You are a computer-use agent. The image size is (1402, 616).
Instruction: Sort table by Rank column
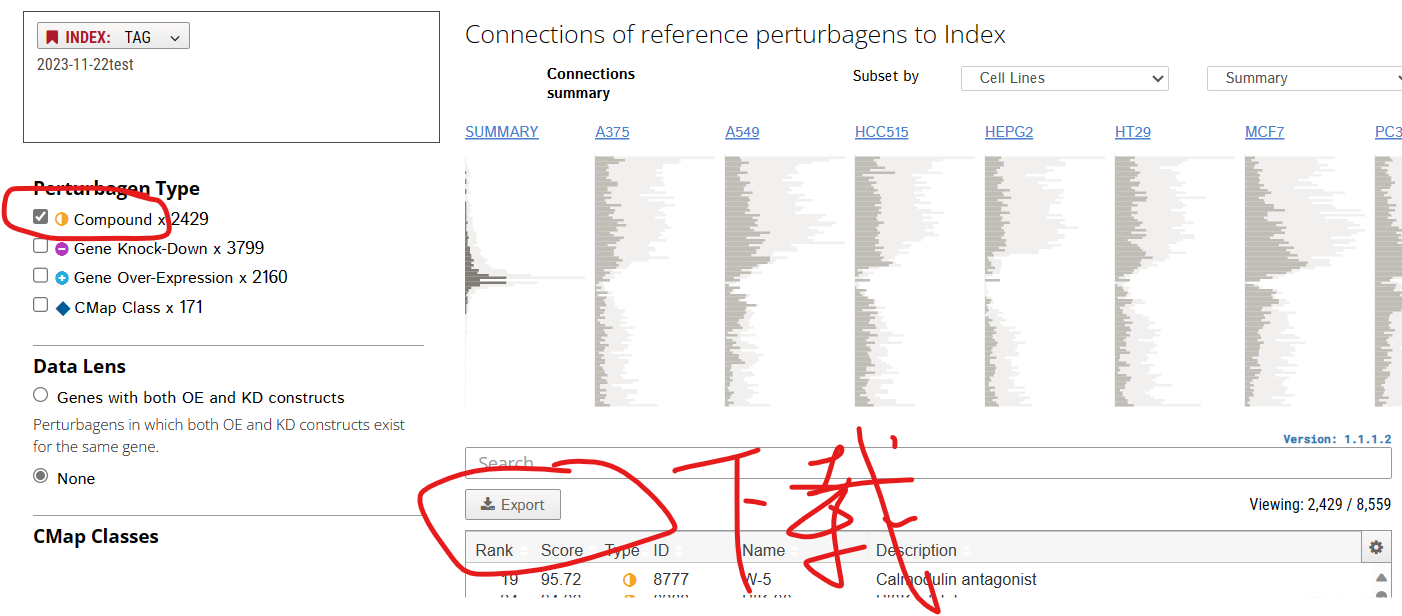494,550
